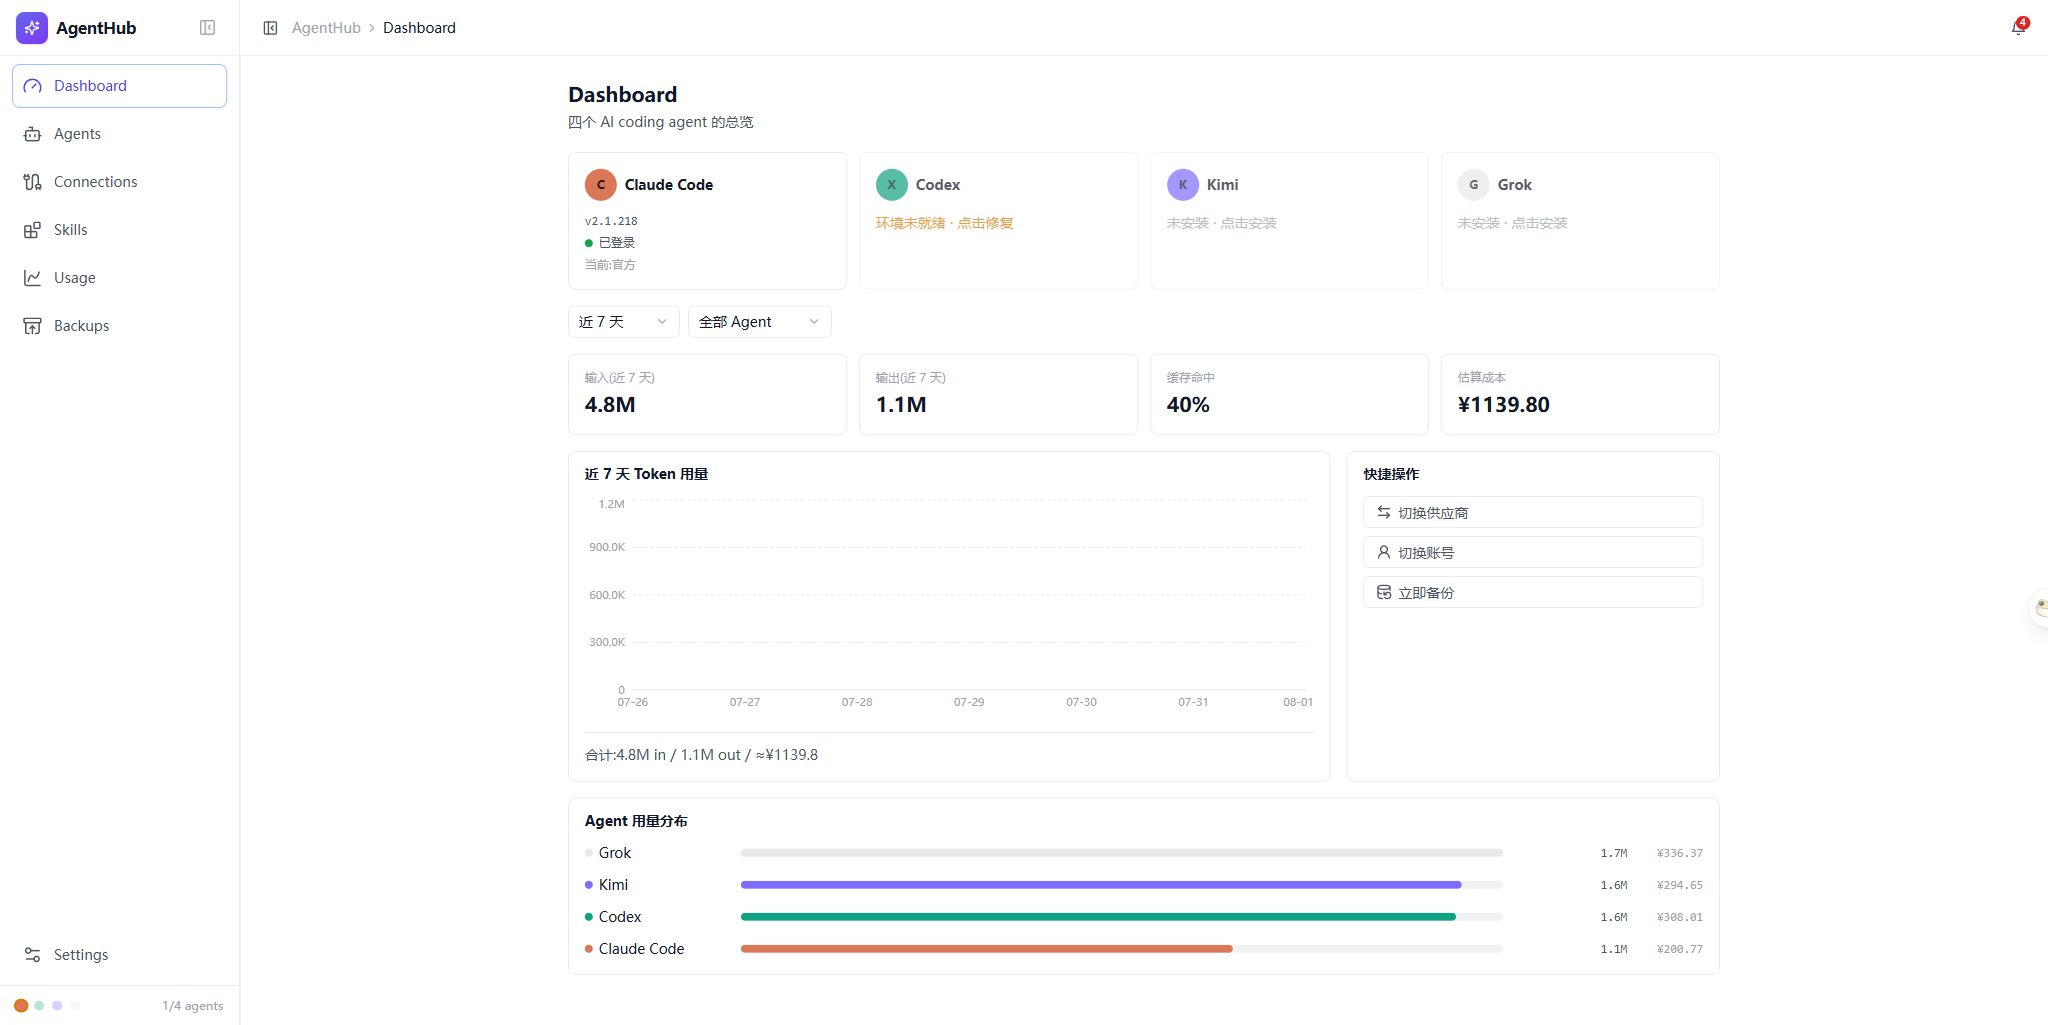The height and width of the screenshot is (1025, 2048).
Task: Click the 07-29 date label on the chart
Action: (x=969, y=702)
